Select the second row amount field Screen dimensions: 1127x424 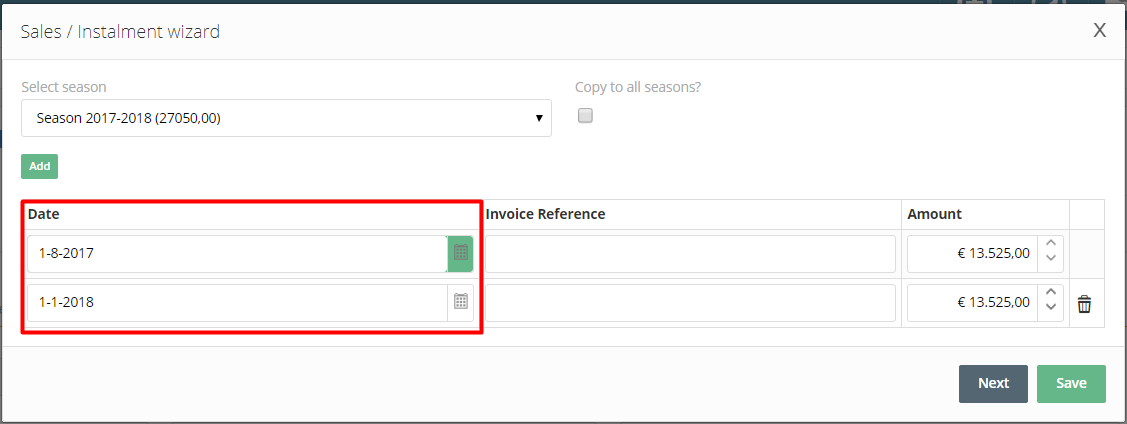(x=972, y=302)
